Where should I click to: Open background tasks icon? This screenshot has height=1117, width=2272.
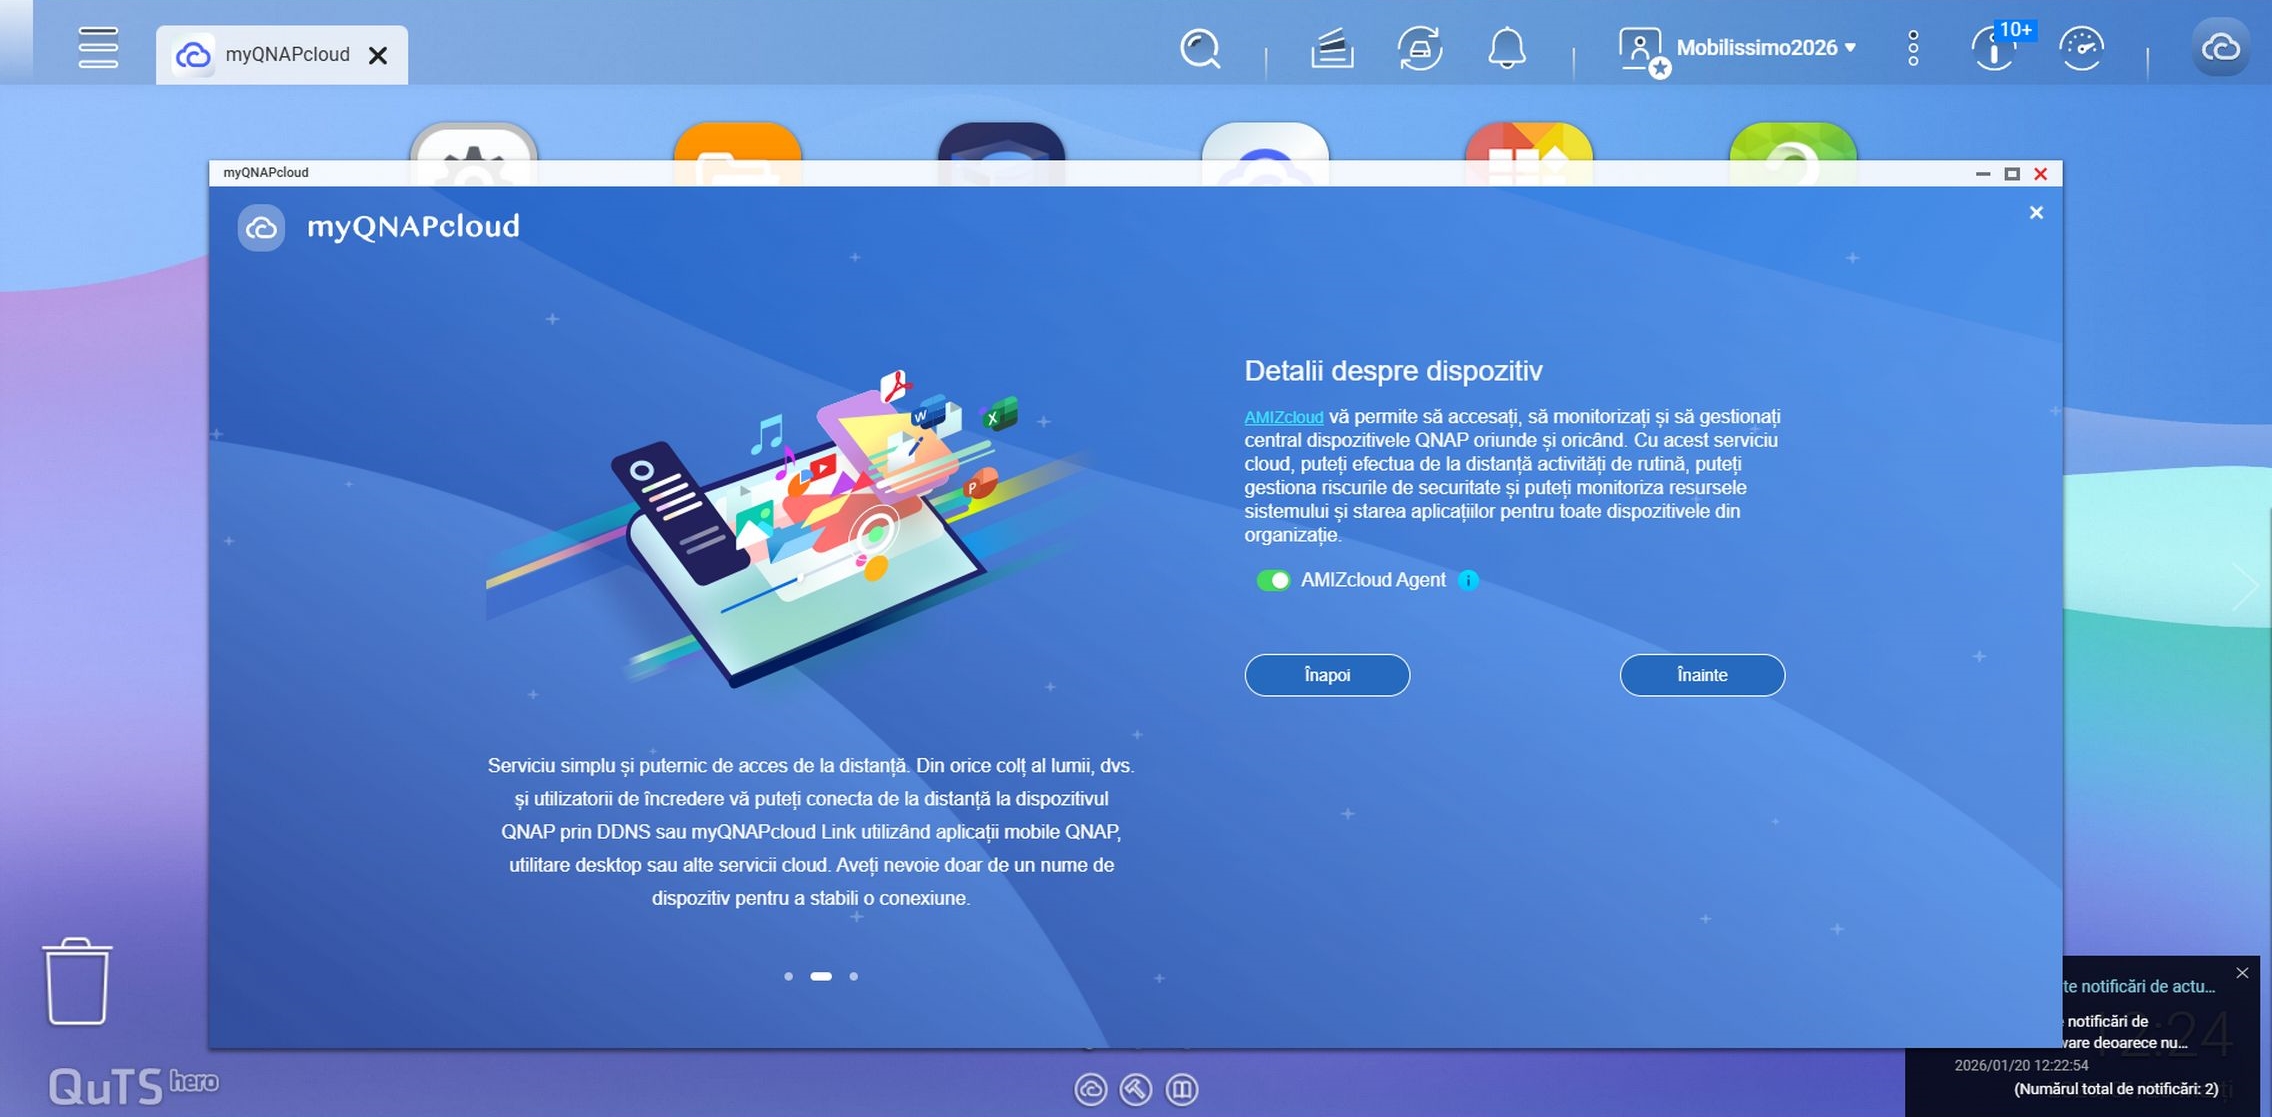click(x=1332, y=48)
